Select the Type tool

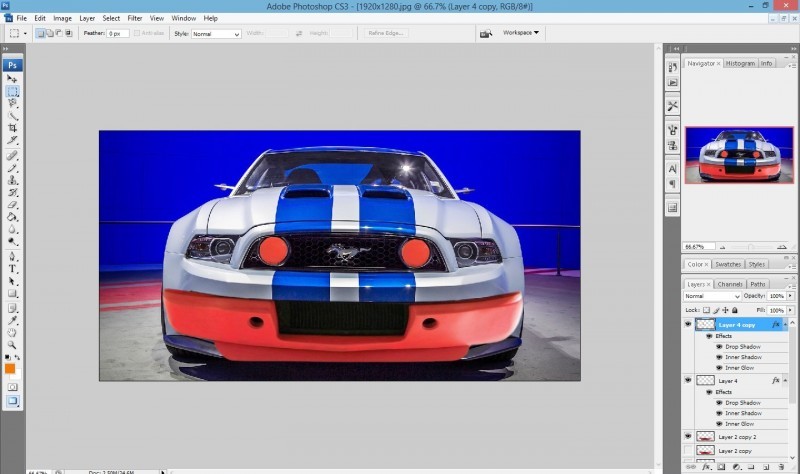pyautogui.click(x=12, y=269)
